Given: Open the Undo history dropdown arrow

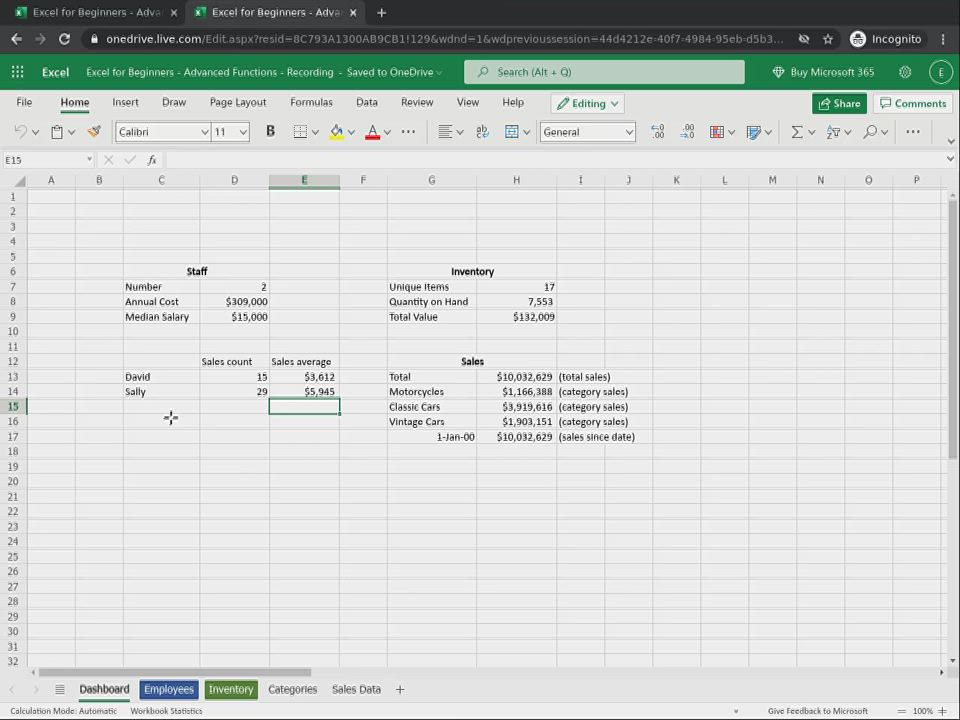Looking at the screenshot, I should 36,132.
